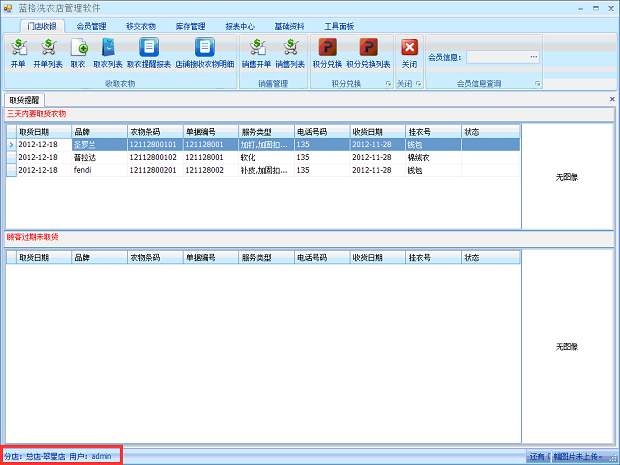The image size is (620, 465).
Task: Click the 销售开单 icon
Action: pos(257,47)
